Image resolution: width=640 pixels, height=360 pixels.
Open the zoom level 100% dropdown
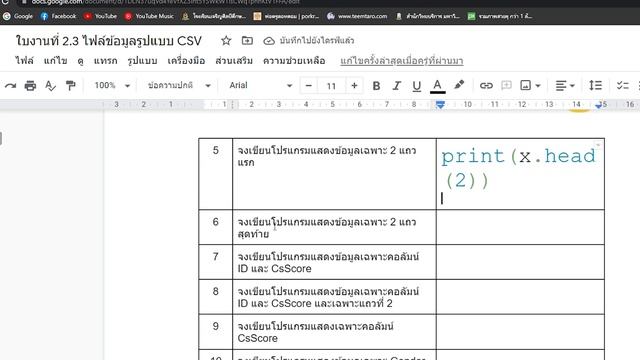[x=112, y=85]
